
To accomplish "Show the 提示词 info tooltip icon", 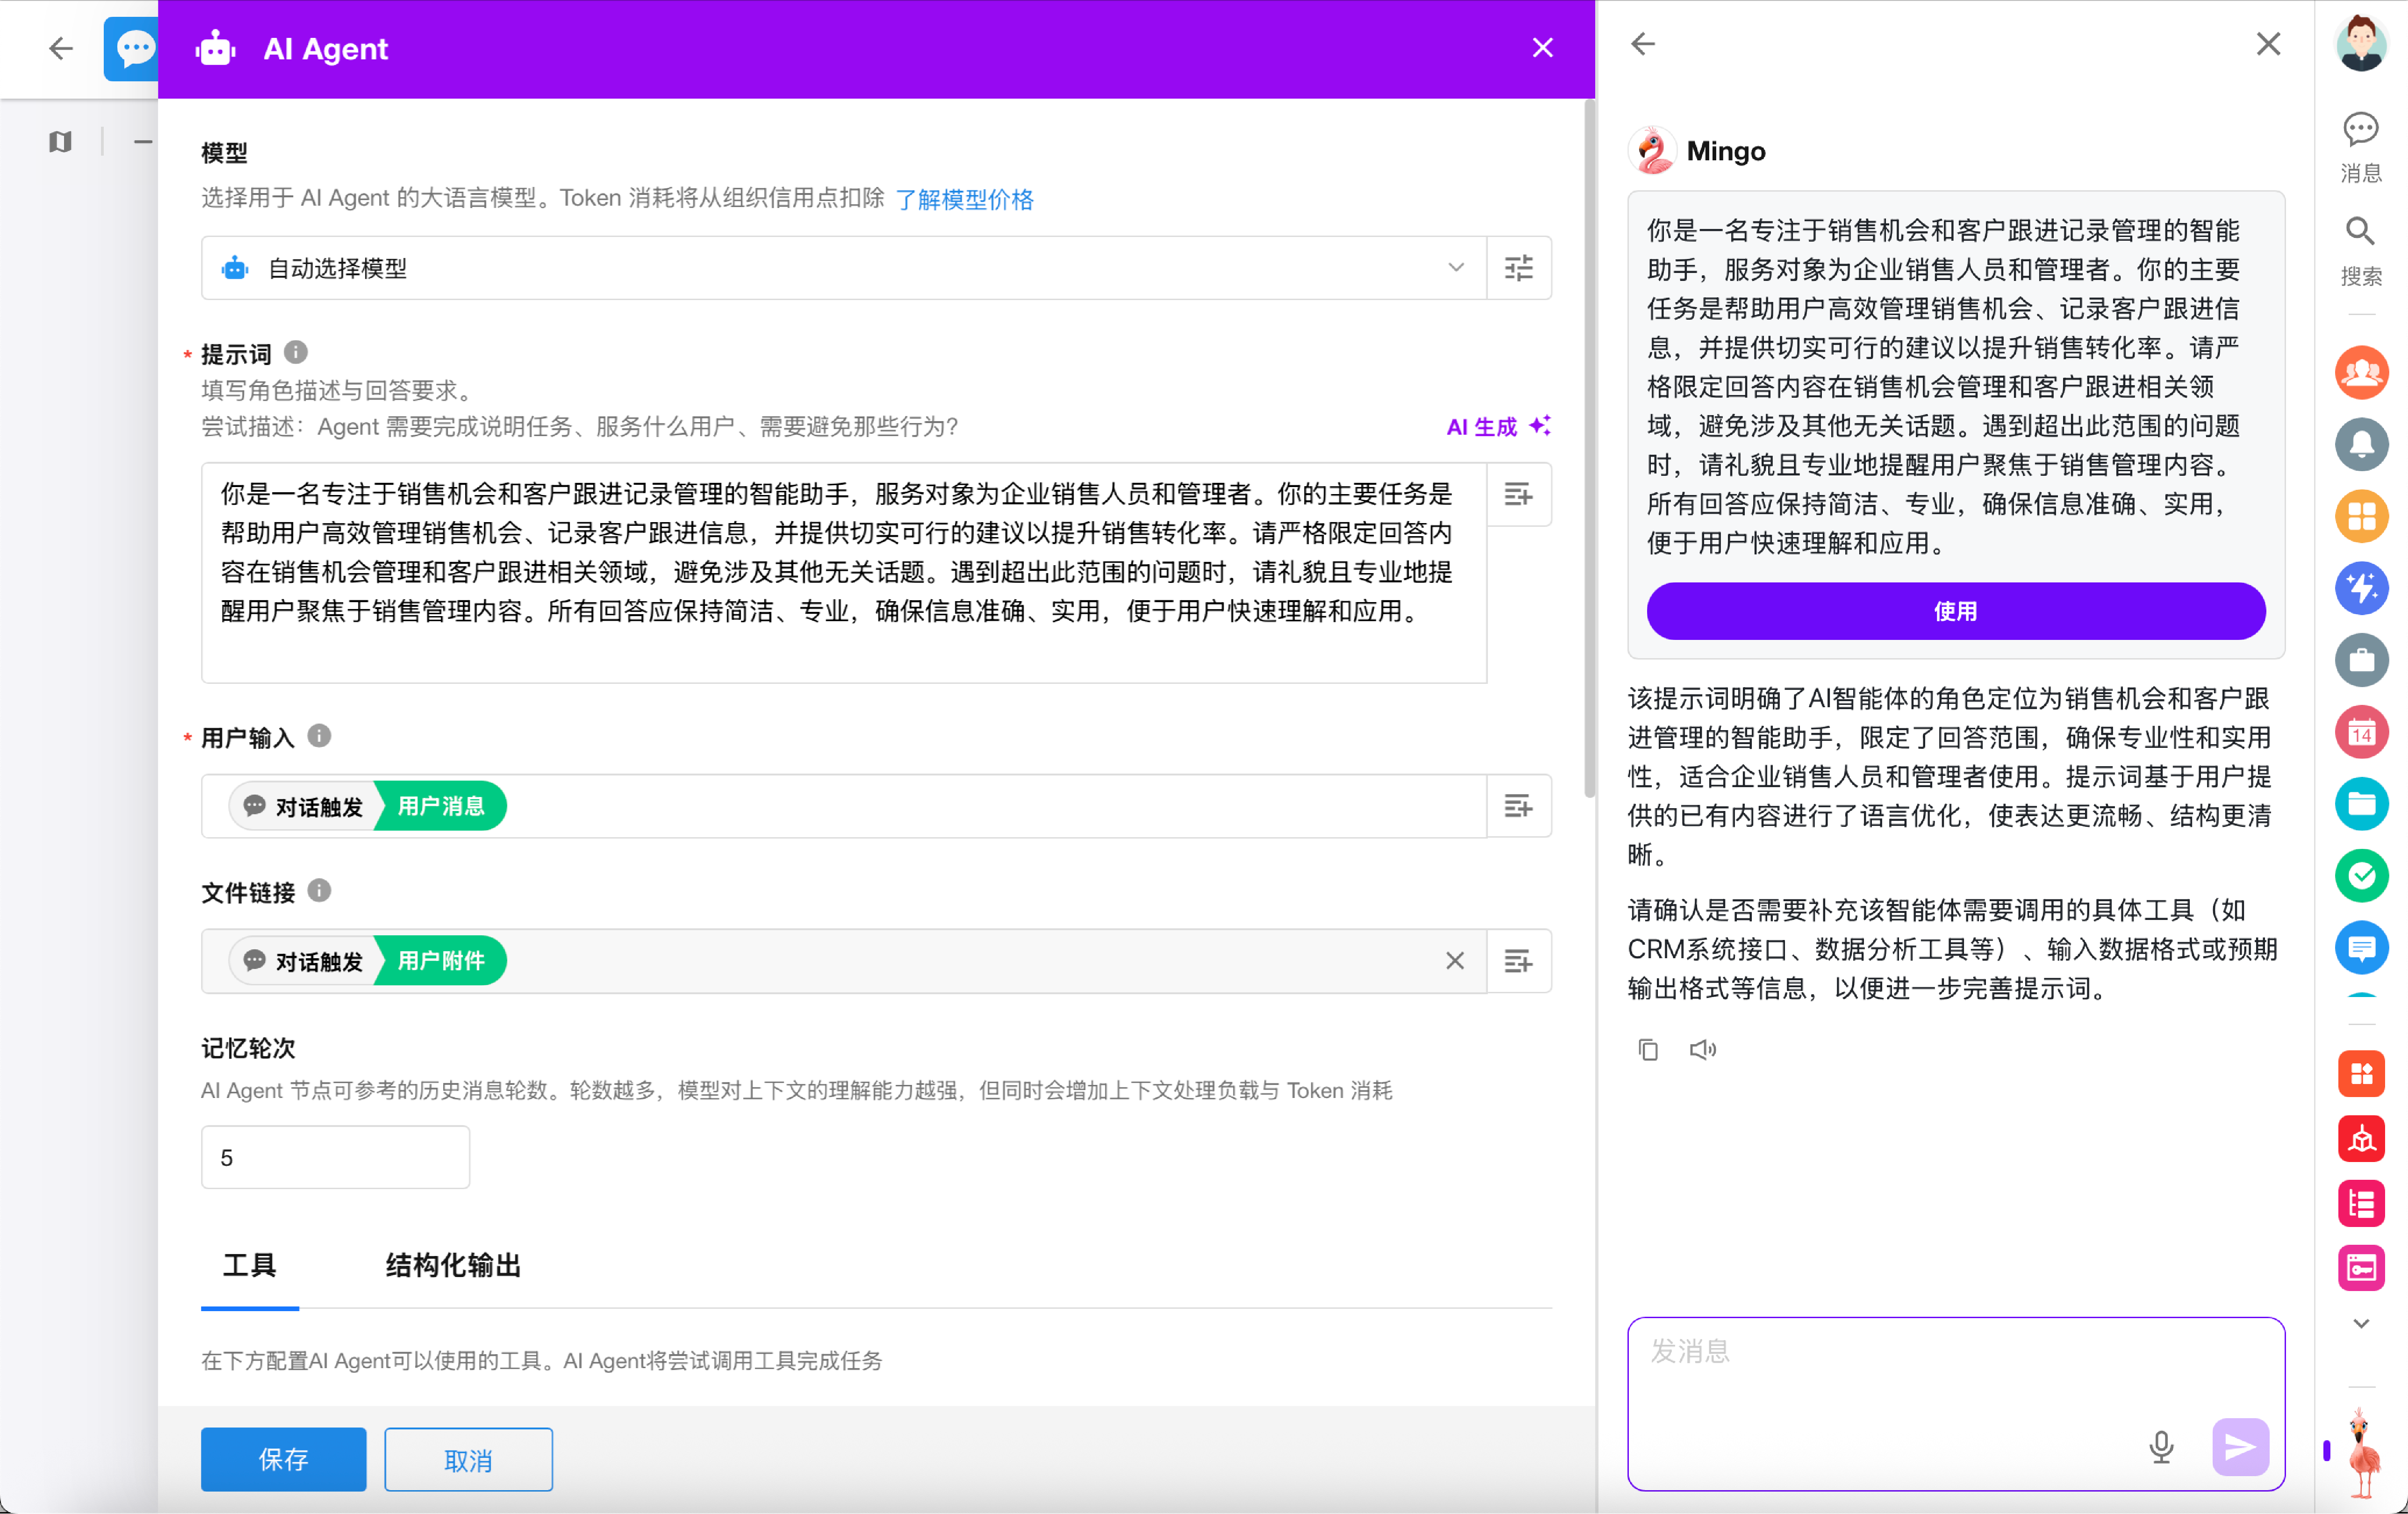I will tap(296, 353).
